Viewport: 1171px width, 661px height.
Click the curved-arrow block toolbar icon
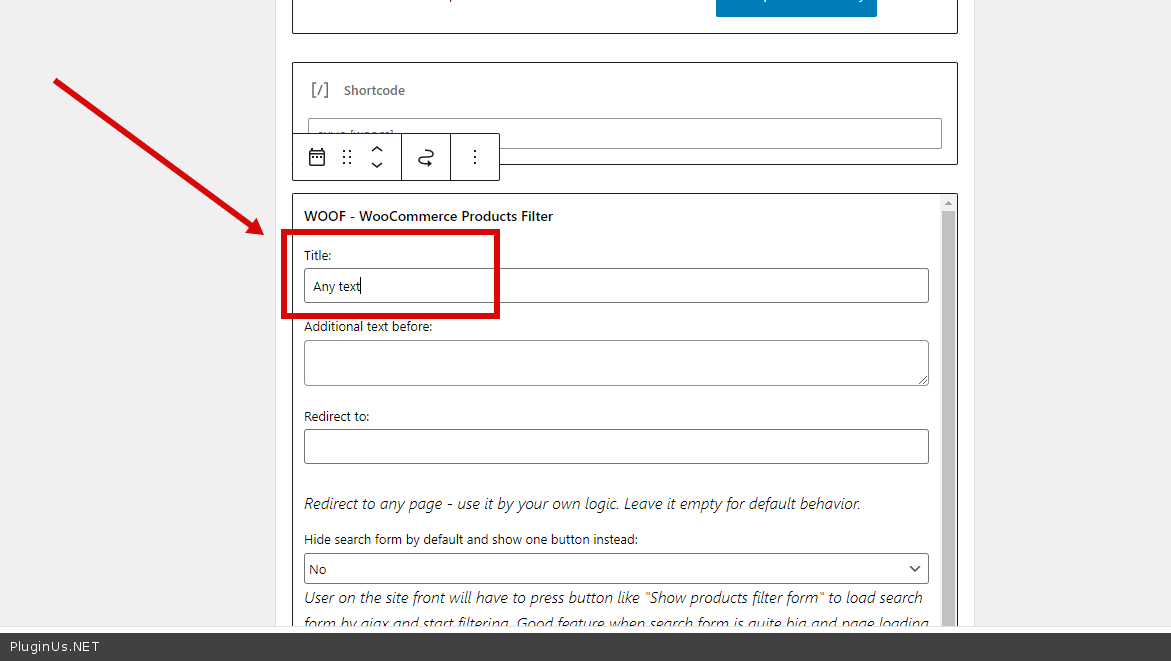pos(426,157)
